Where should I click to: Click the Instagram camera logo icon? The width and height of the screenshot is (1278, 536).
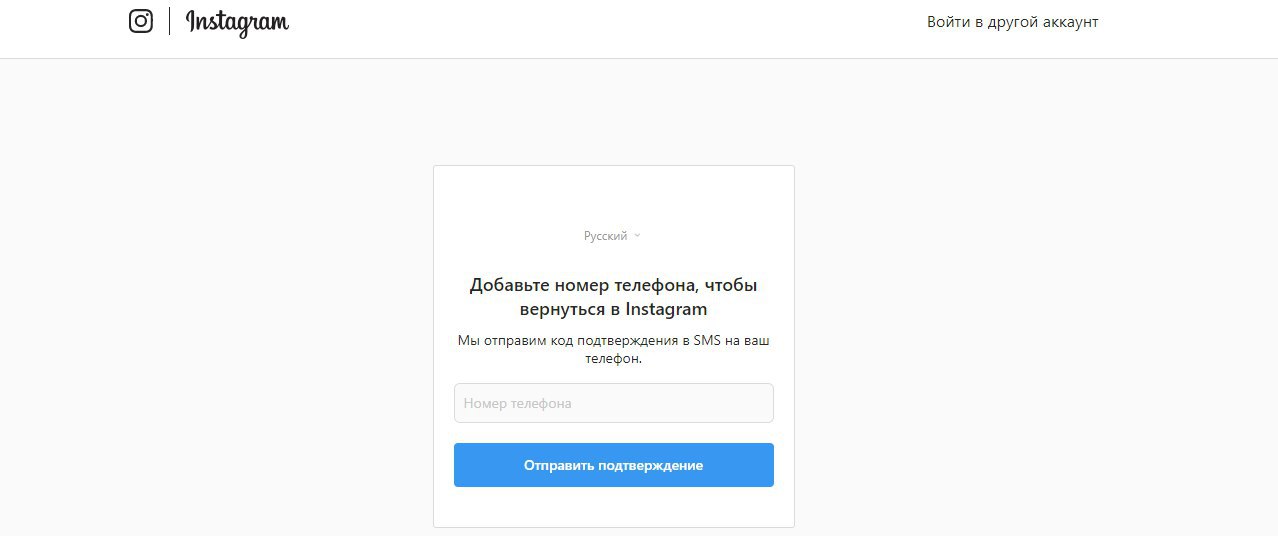tap(141, 21)
